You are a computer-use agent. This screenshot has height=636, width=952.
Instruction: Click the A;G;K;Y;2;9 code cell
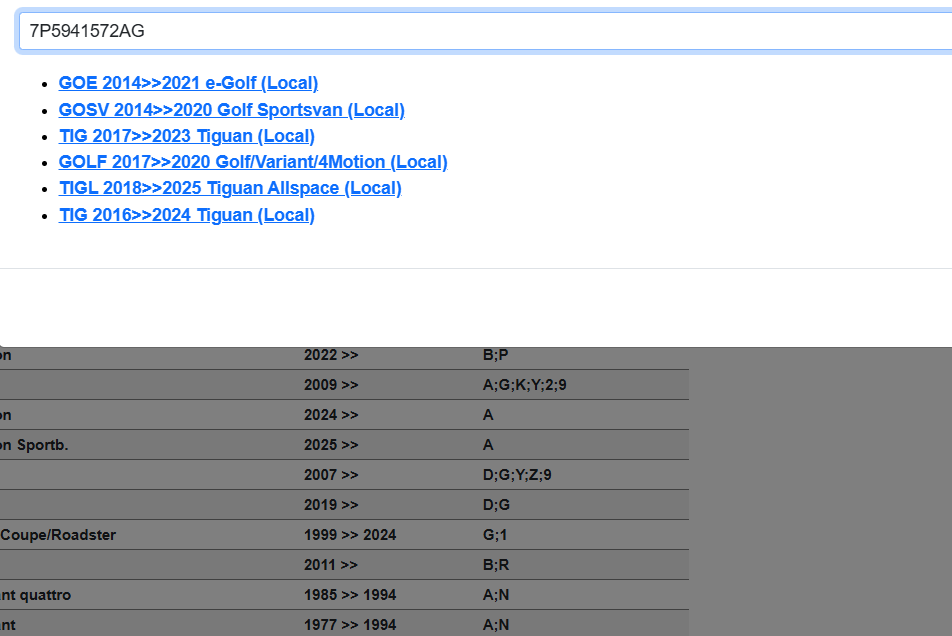[x=524, y=385]
